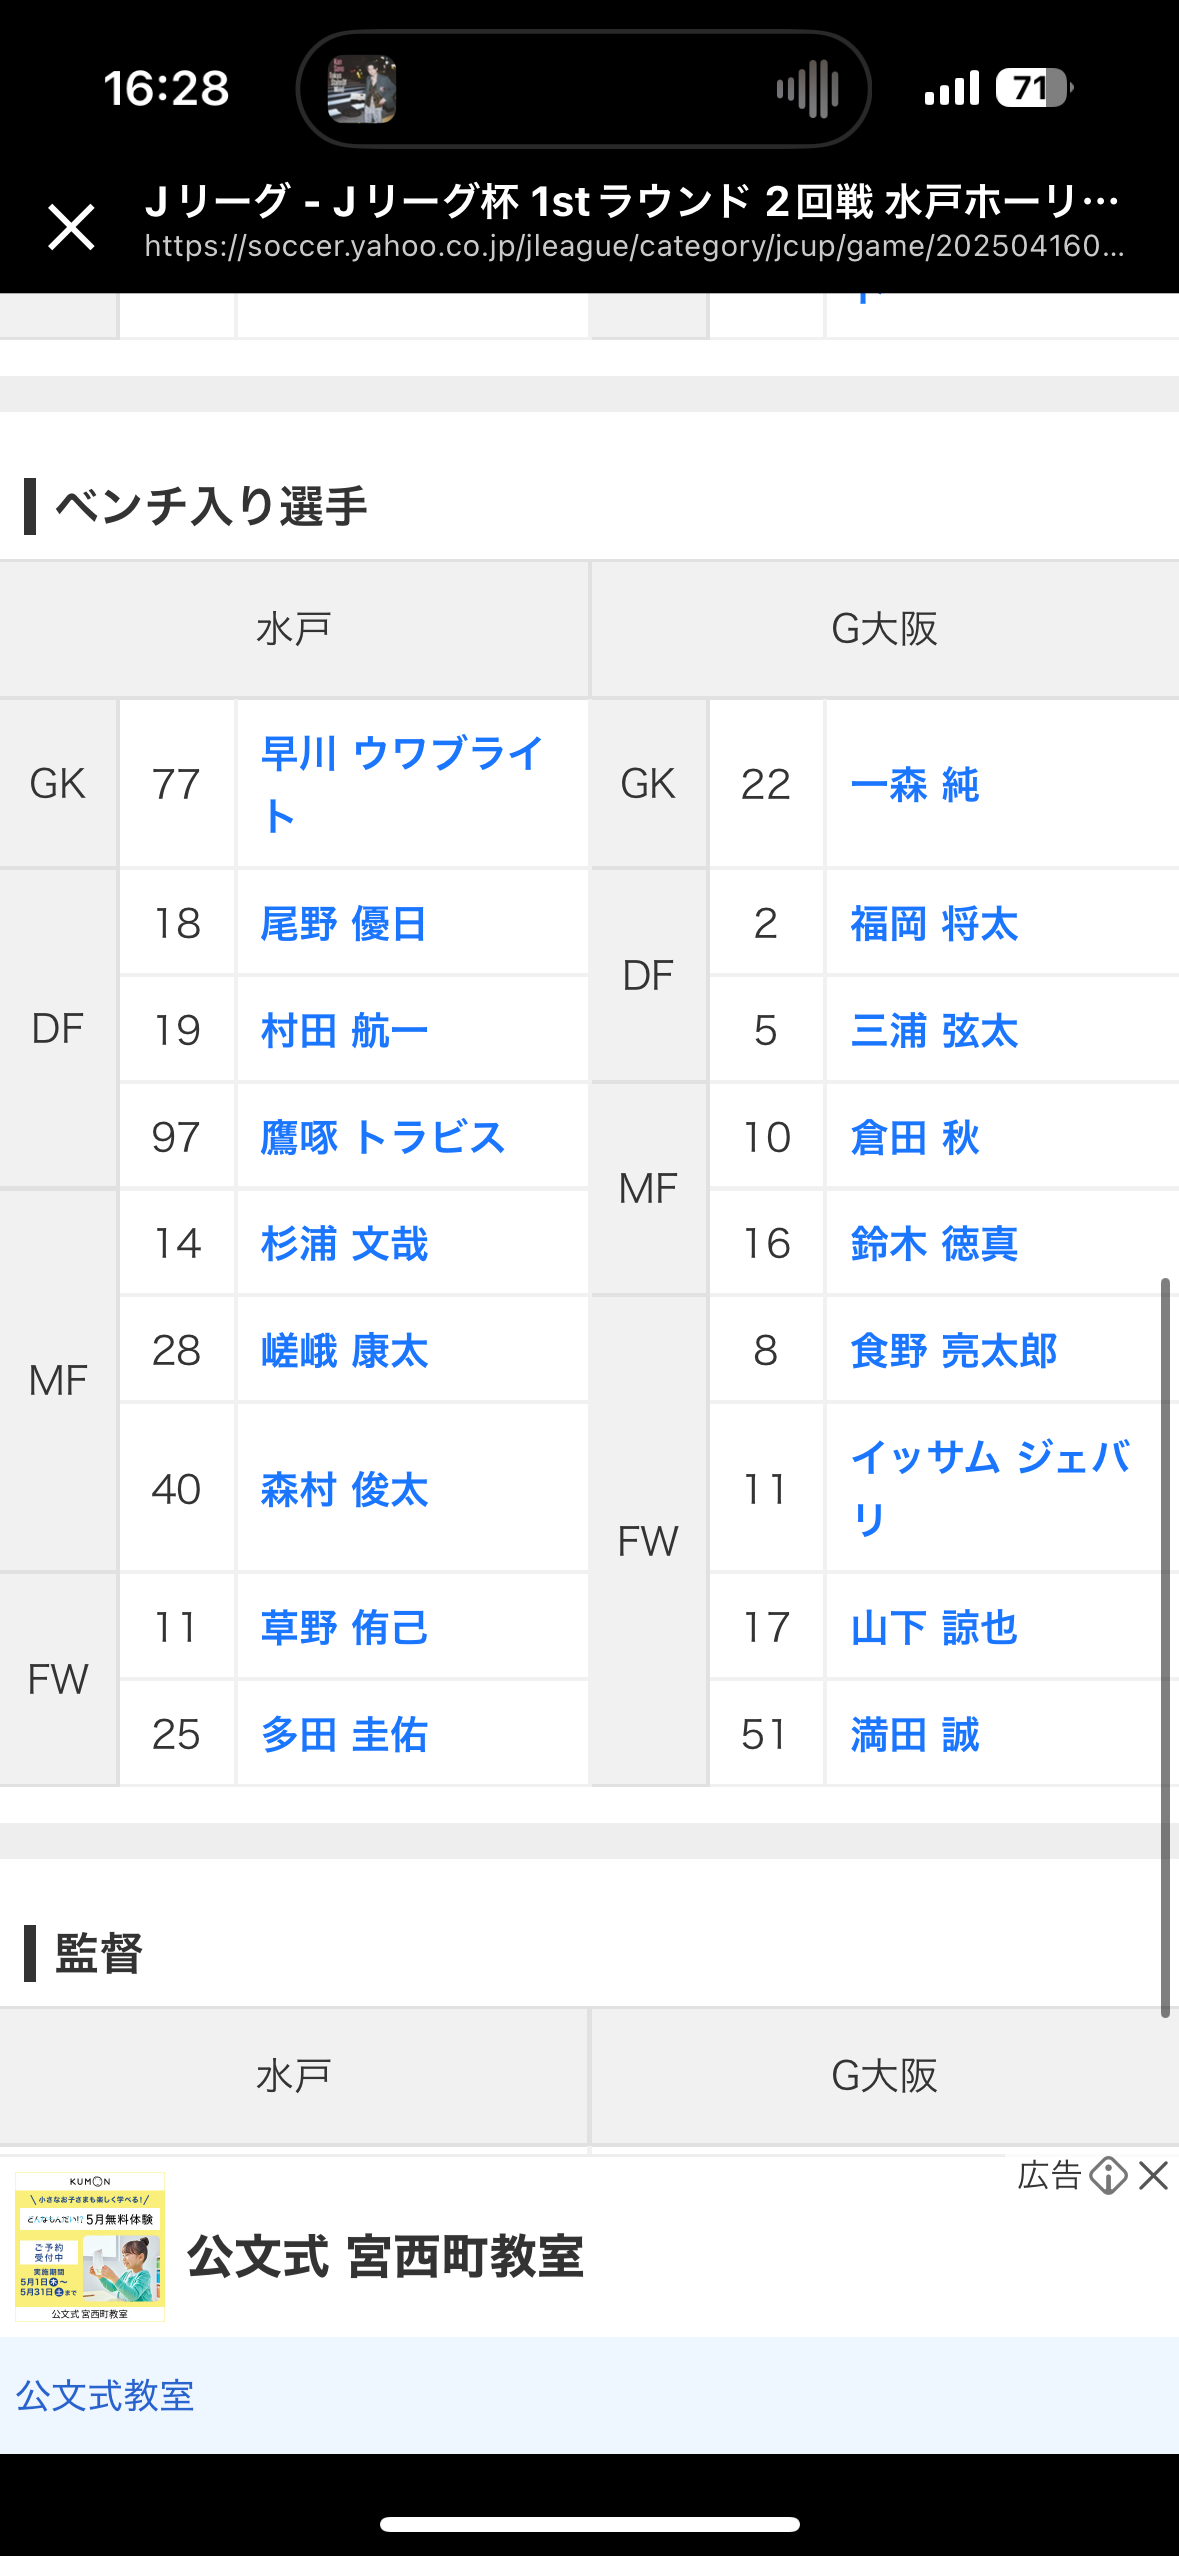This screenshot has height=2556, width=1179.
Task: Select player 嵯峨 康太
Action: (344, 1350)
